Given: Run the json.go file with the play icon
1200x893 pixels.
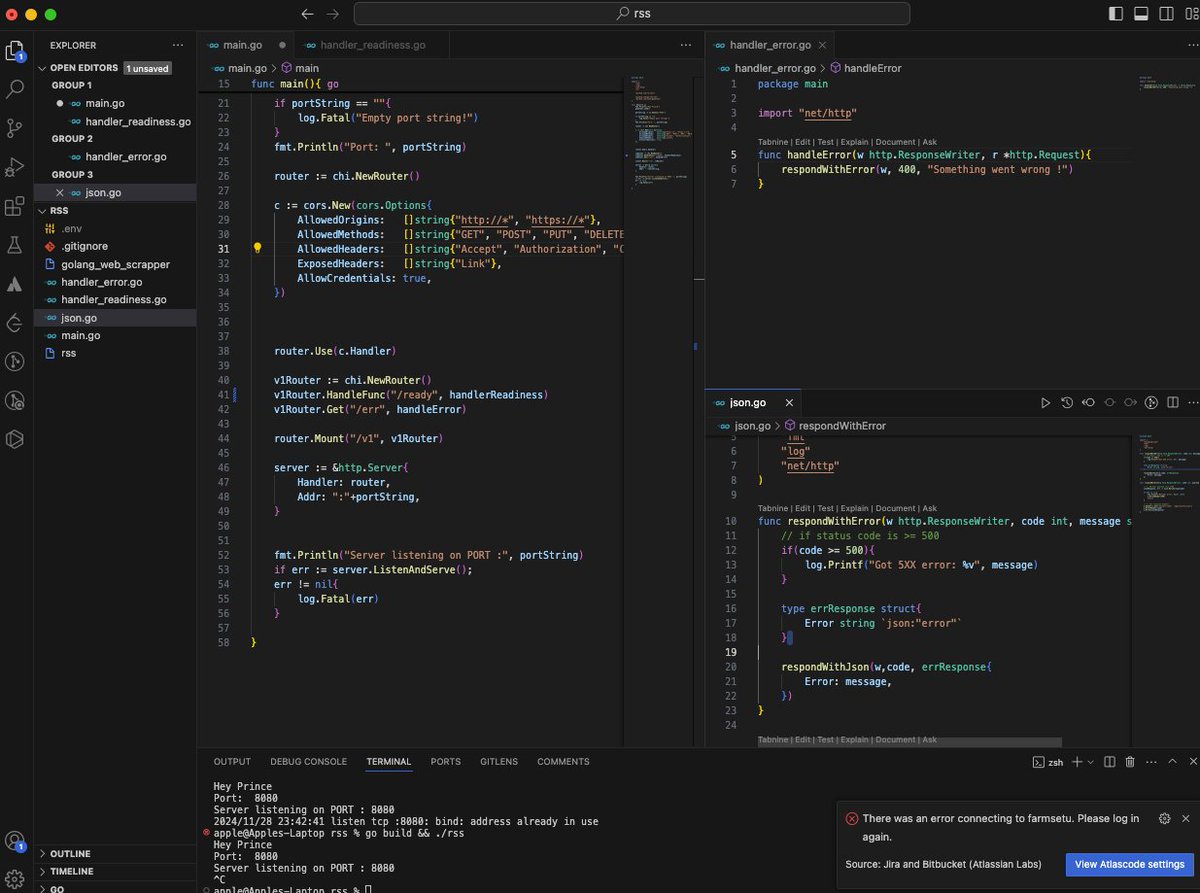Looking at the screenshot, I should point(1045,402).
